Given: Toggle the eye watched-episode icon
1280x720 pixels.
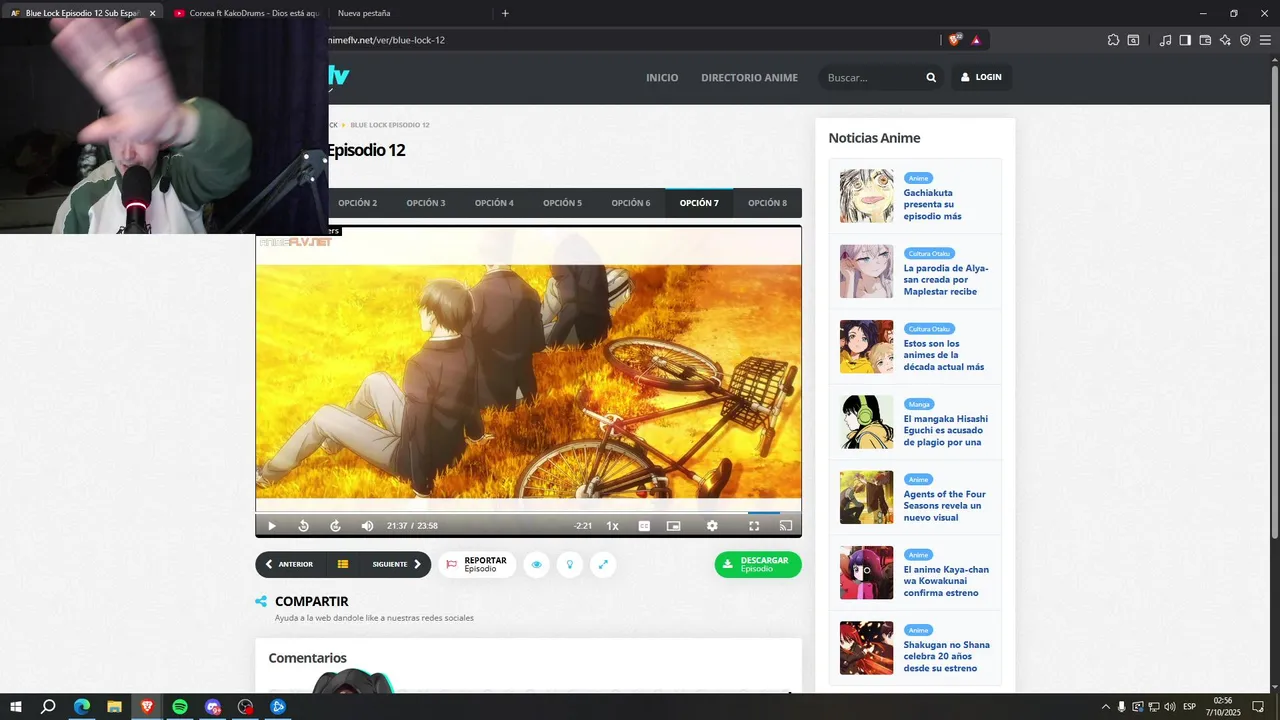Looking at the screenshot, I should (537, 565).
